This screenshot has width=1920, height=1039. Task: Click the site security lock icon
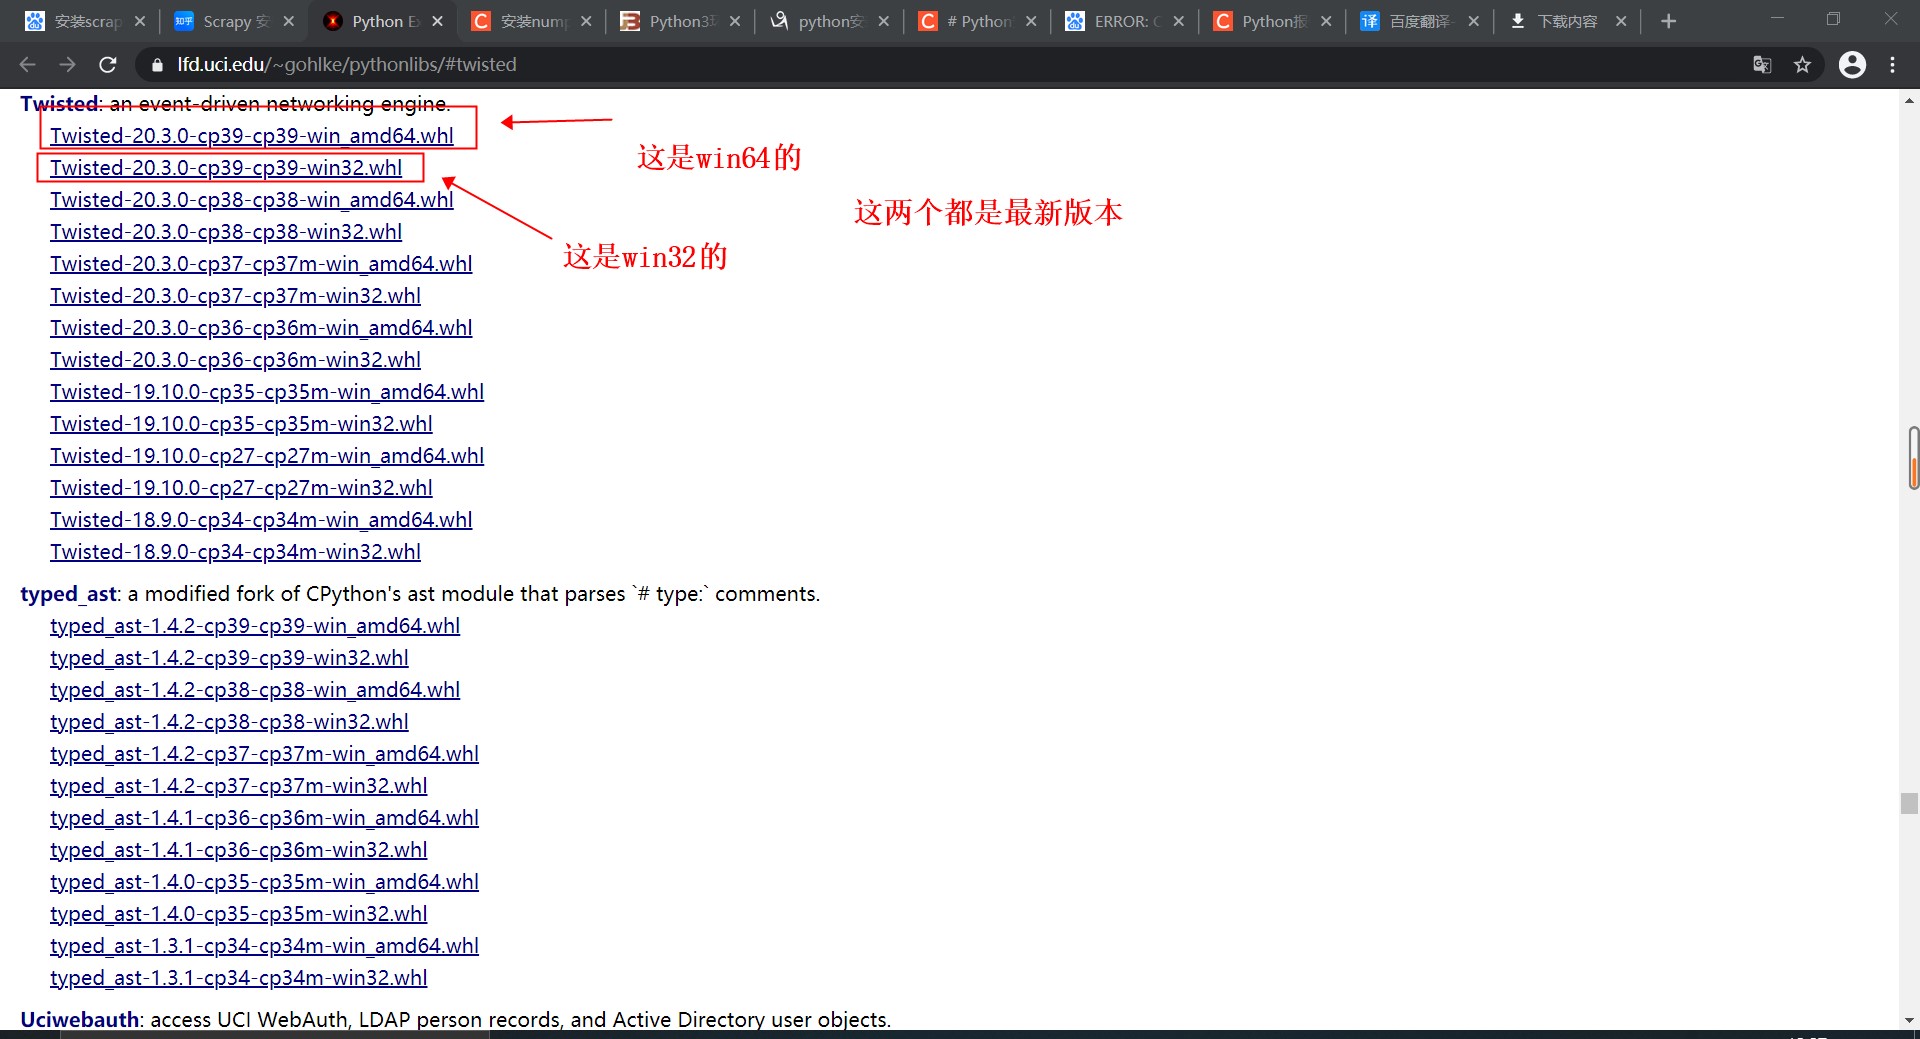(x=157, y=64)
